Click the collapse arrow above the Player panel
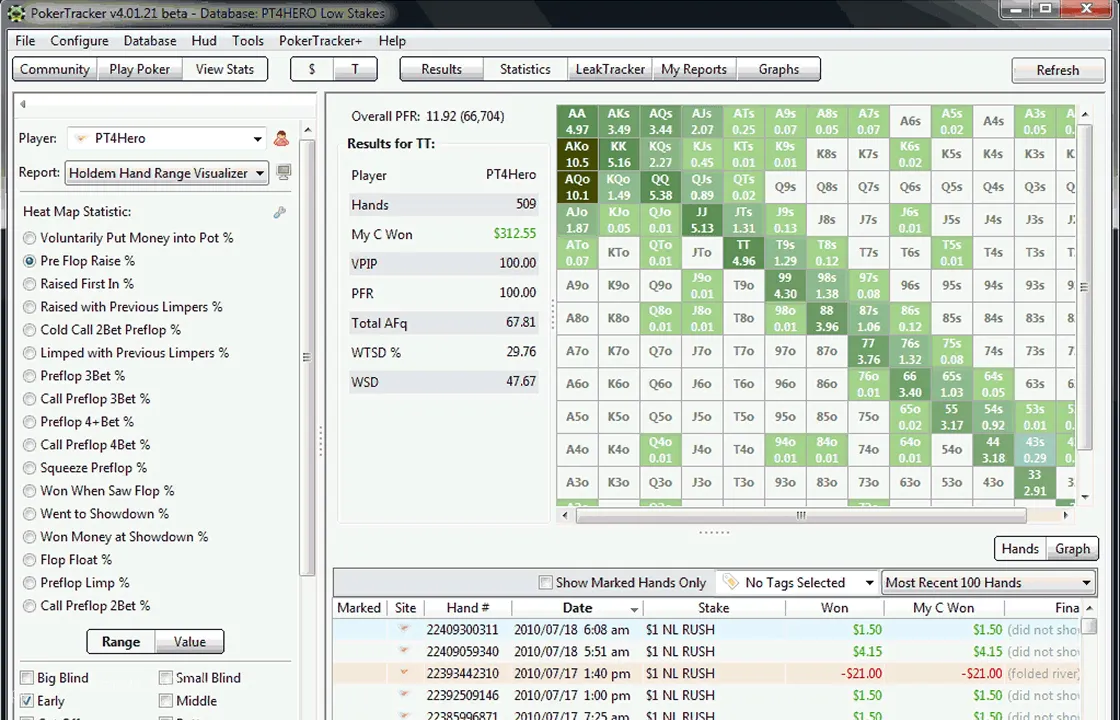The image size is (1120, 720). click(x=23, y=104)
